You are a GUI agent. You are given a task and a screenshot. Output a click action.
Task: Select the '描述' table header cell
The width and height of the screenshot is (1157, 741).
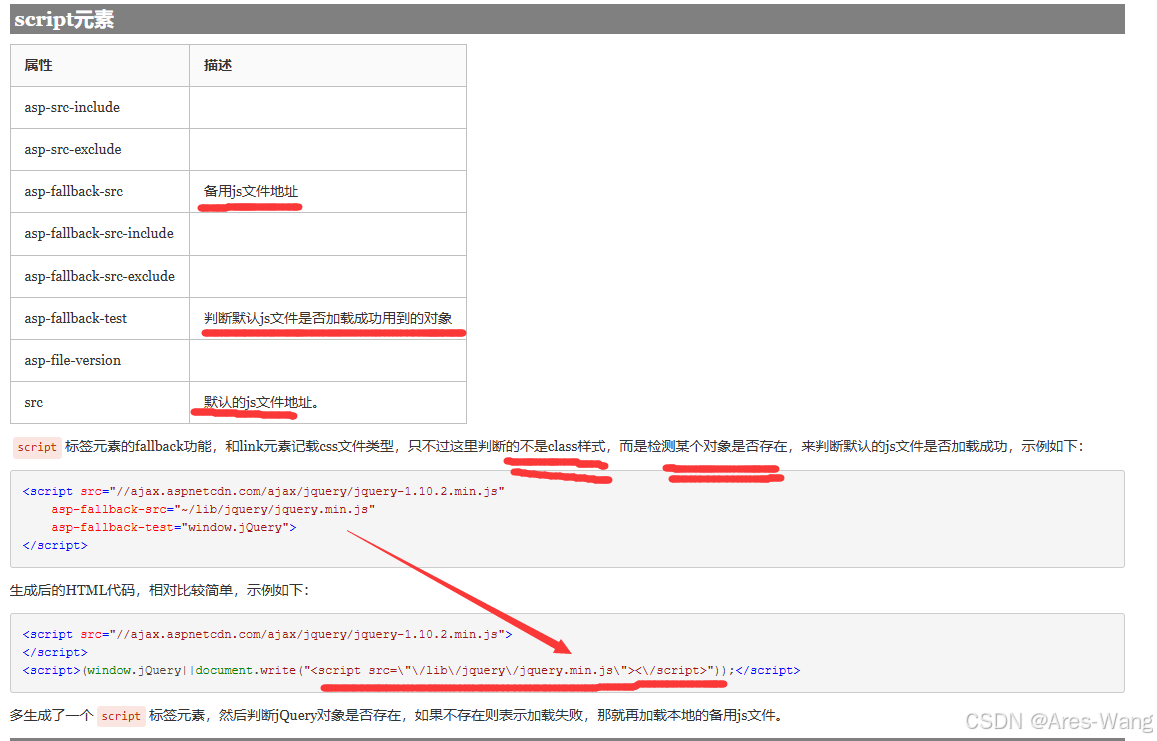pos(328,66)
